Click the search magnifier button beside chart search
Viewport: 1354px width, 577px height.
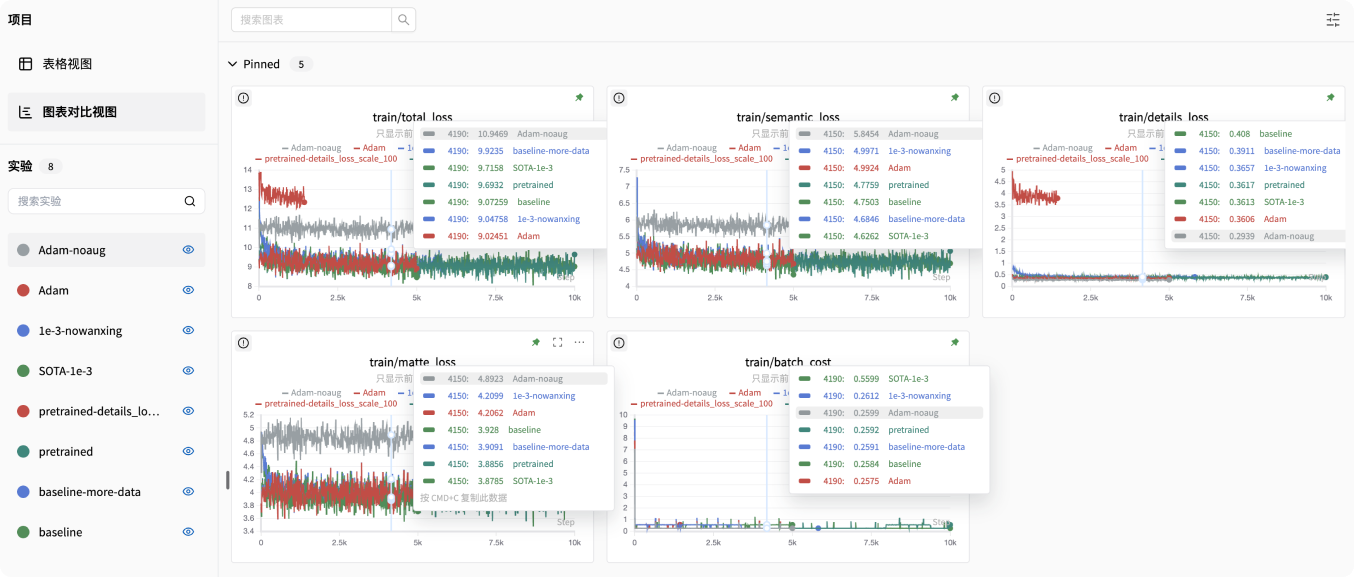pyautogui.click(x=403, y=19)
